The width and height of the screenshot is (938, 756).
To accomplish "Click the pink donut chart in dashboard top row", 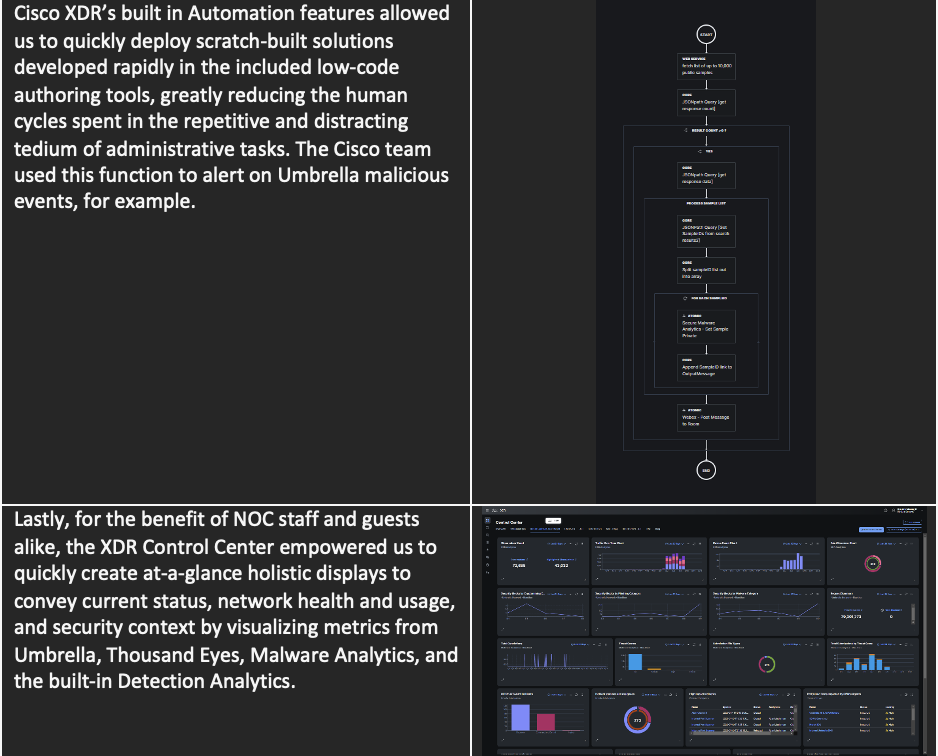I will click(872, 564).
